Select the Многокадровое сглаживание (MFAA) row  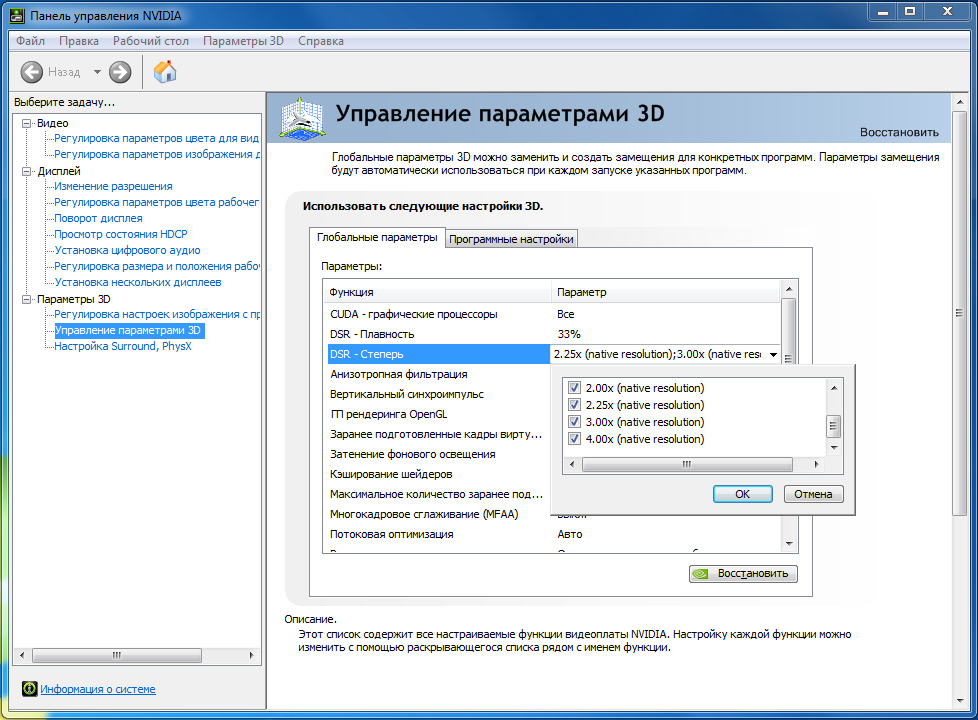pos(438,514)
